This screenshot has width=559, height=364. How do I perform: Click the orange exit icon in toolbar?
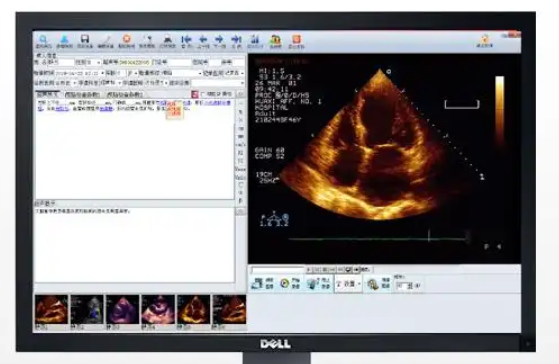pos(296,39)
